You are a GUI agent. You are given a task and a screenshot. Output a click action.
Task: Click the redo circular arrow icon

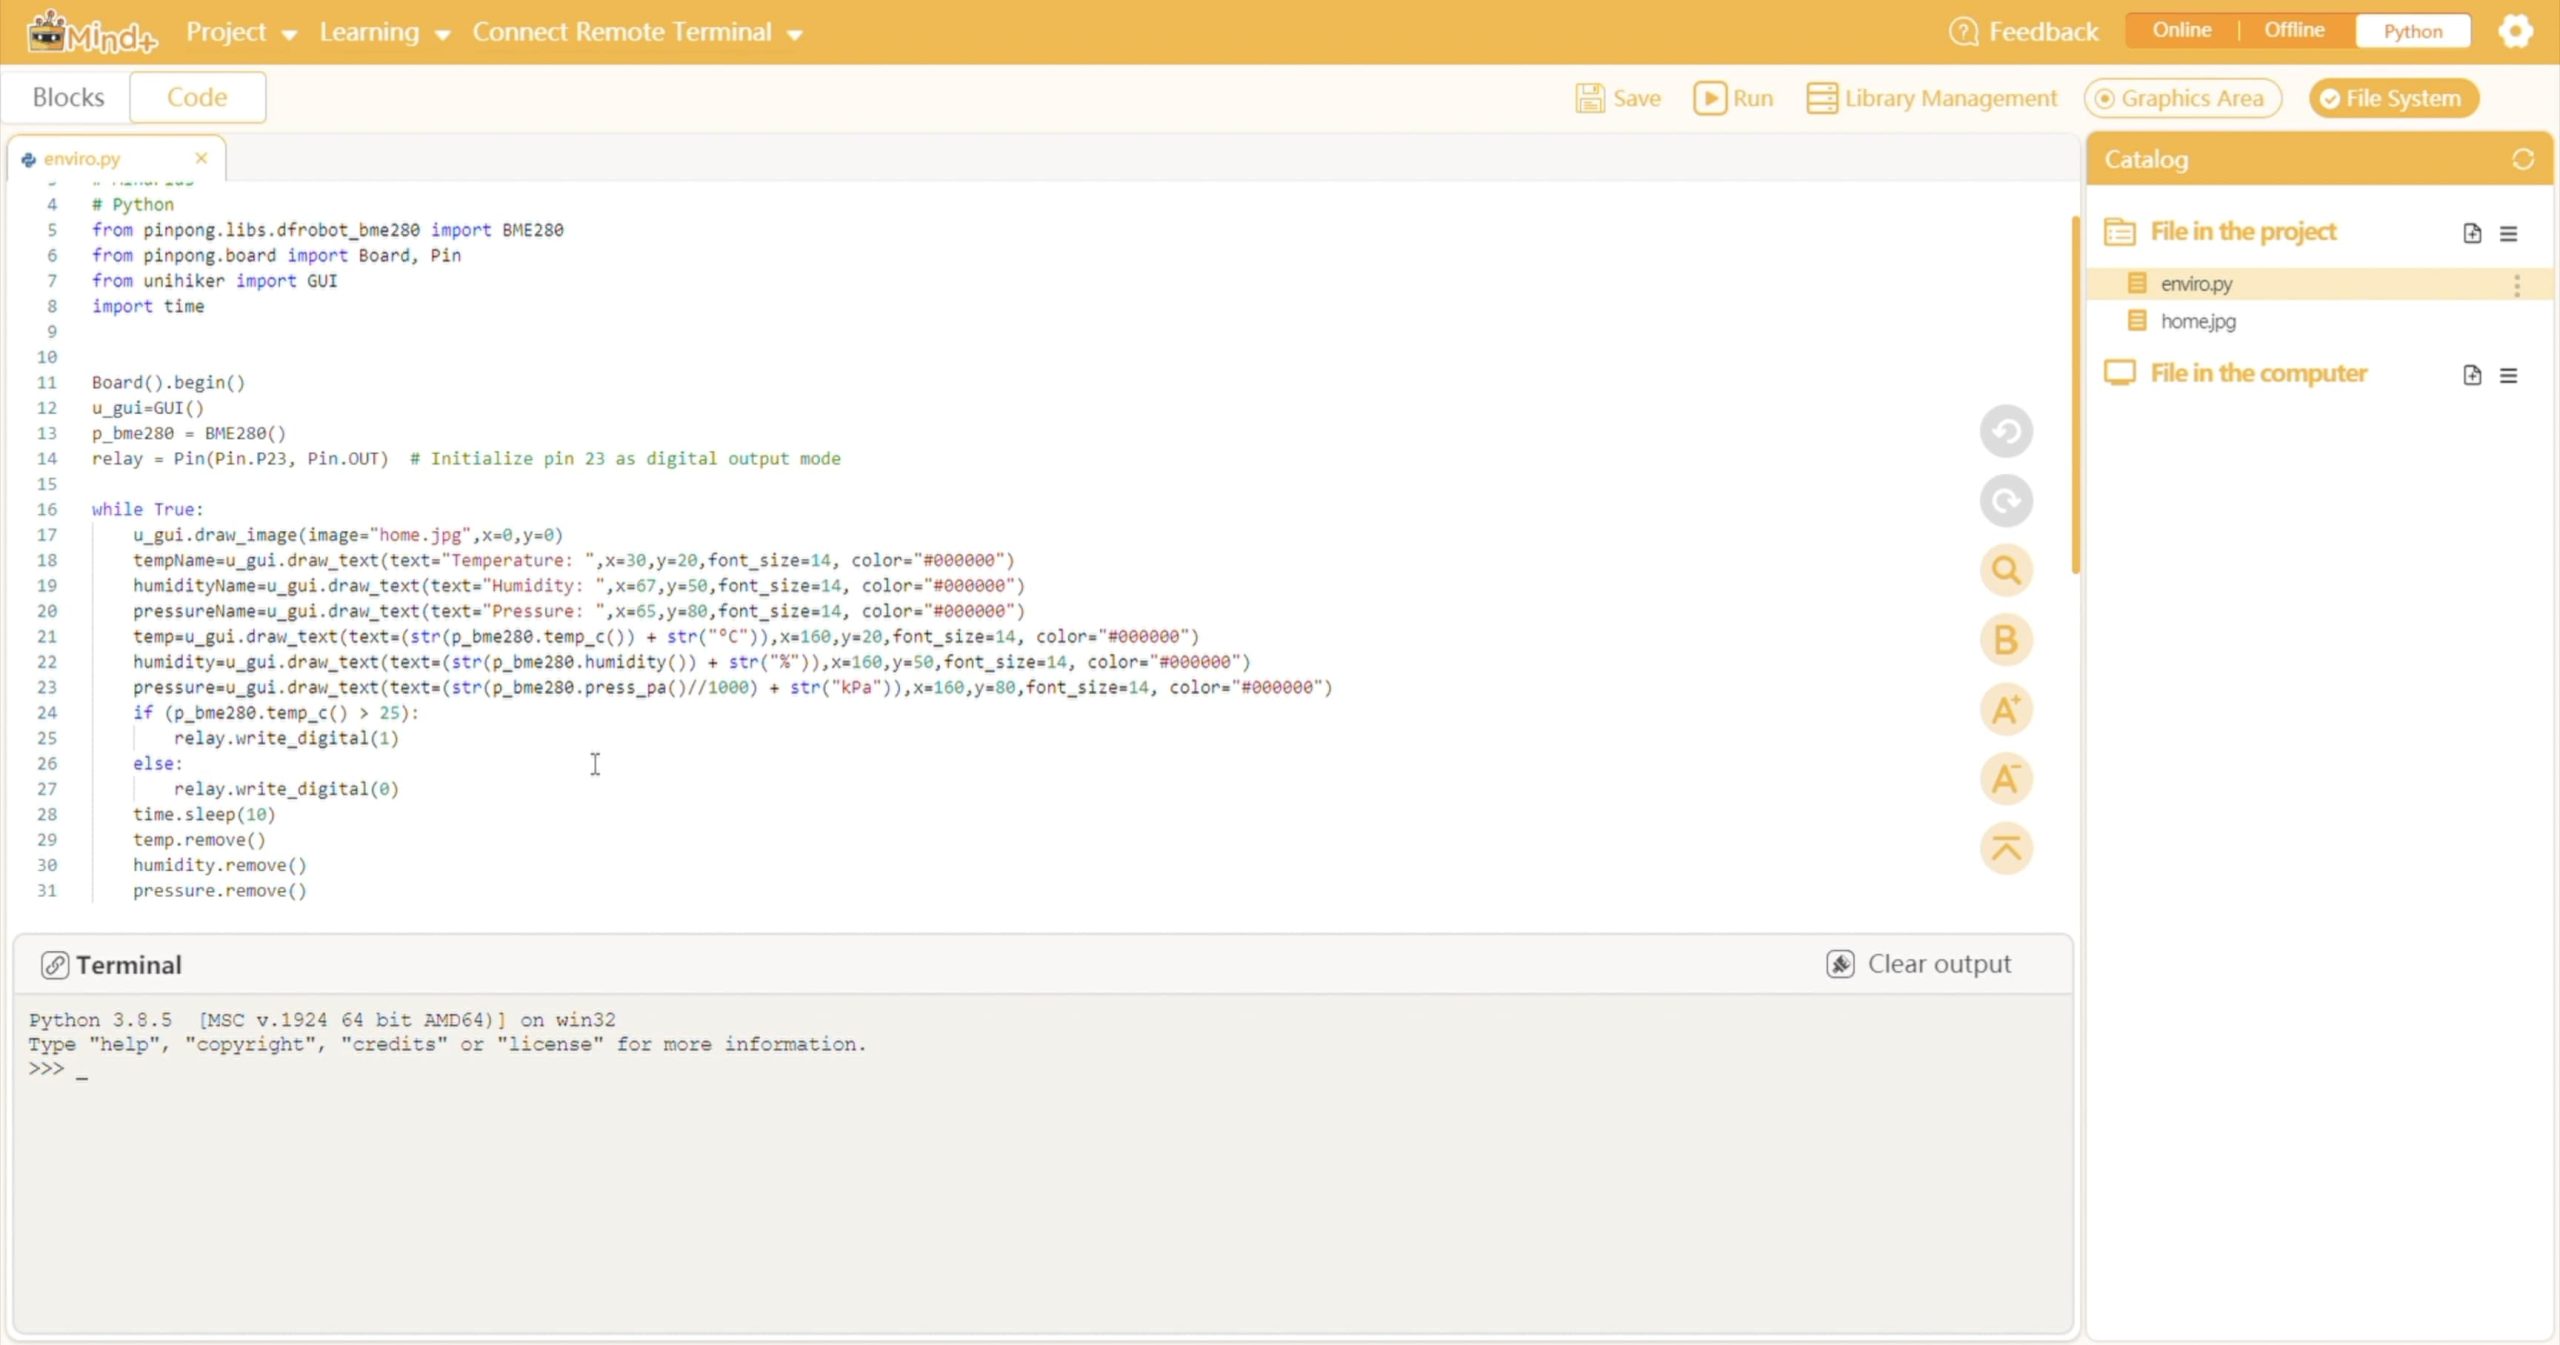tap(2005, 501)
